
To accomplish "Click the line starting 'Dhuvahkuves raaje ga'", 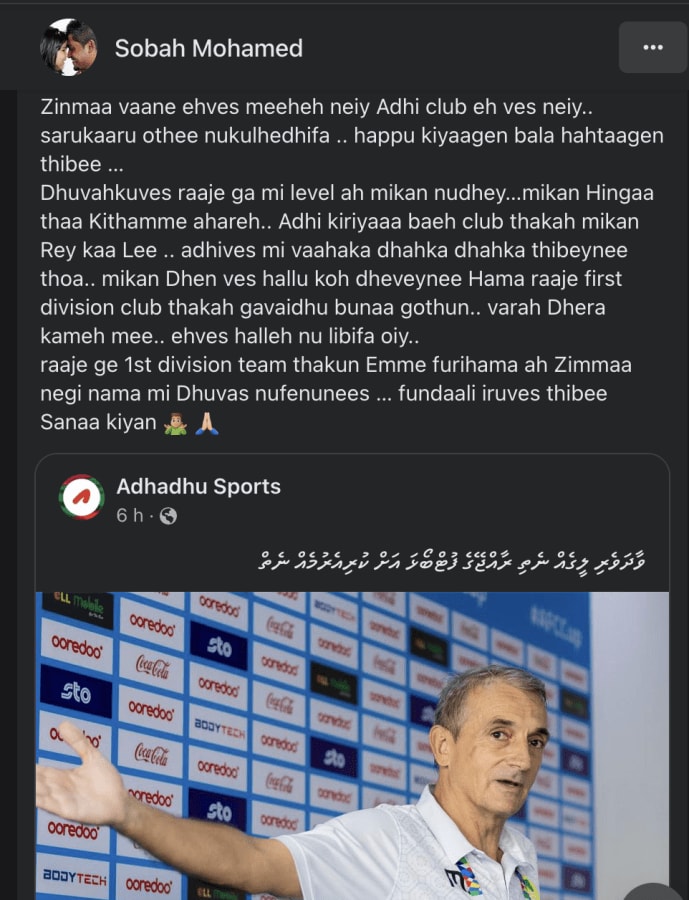I will tap(347, 193).
